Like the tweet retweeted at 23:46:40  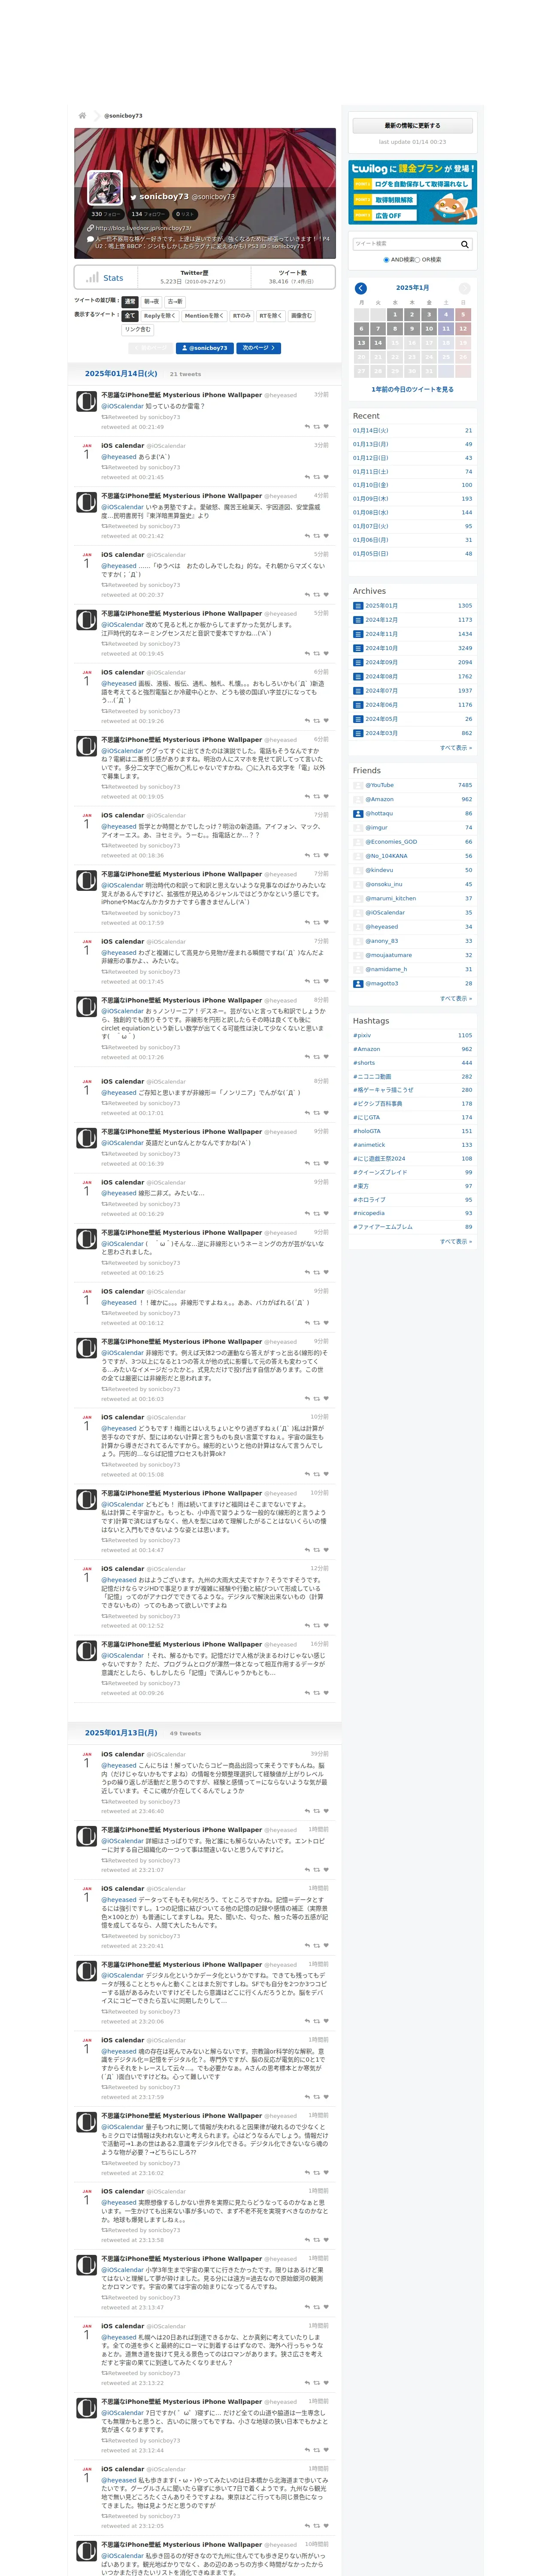[326, 1811]
